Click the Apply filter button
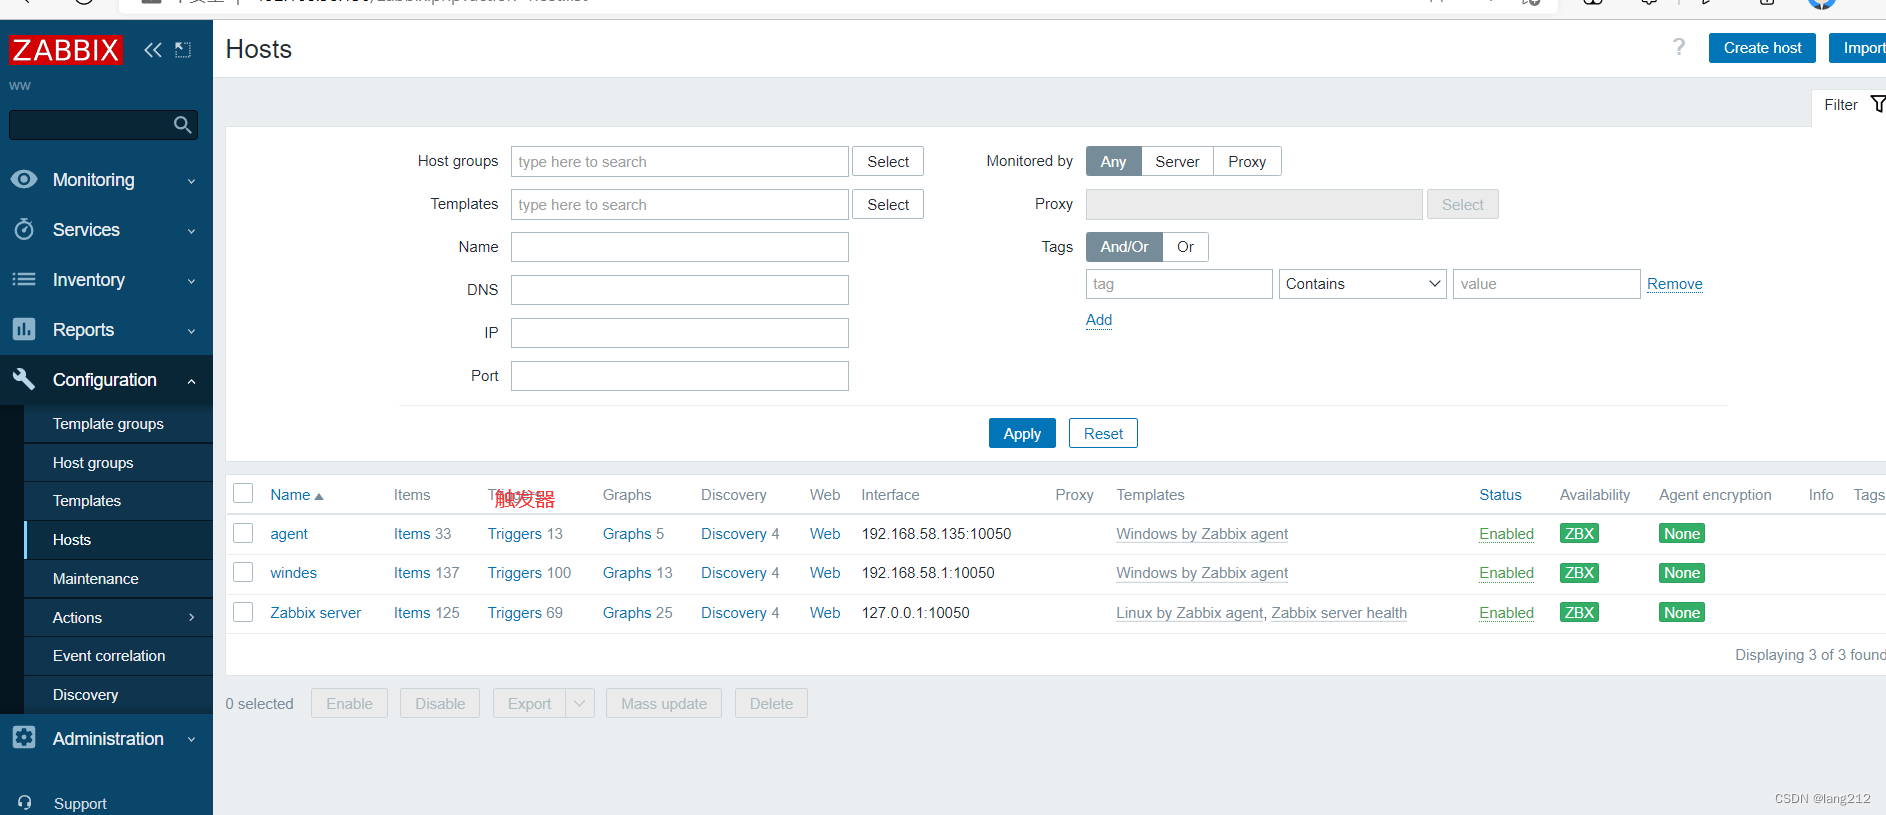Screen dimensions: 1886x815 [1022, 433]
